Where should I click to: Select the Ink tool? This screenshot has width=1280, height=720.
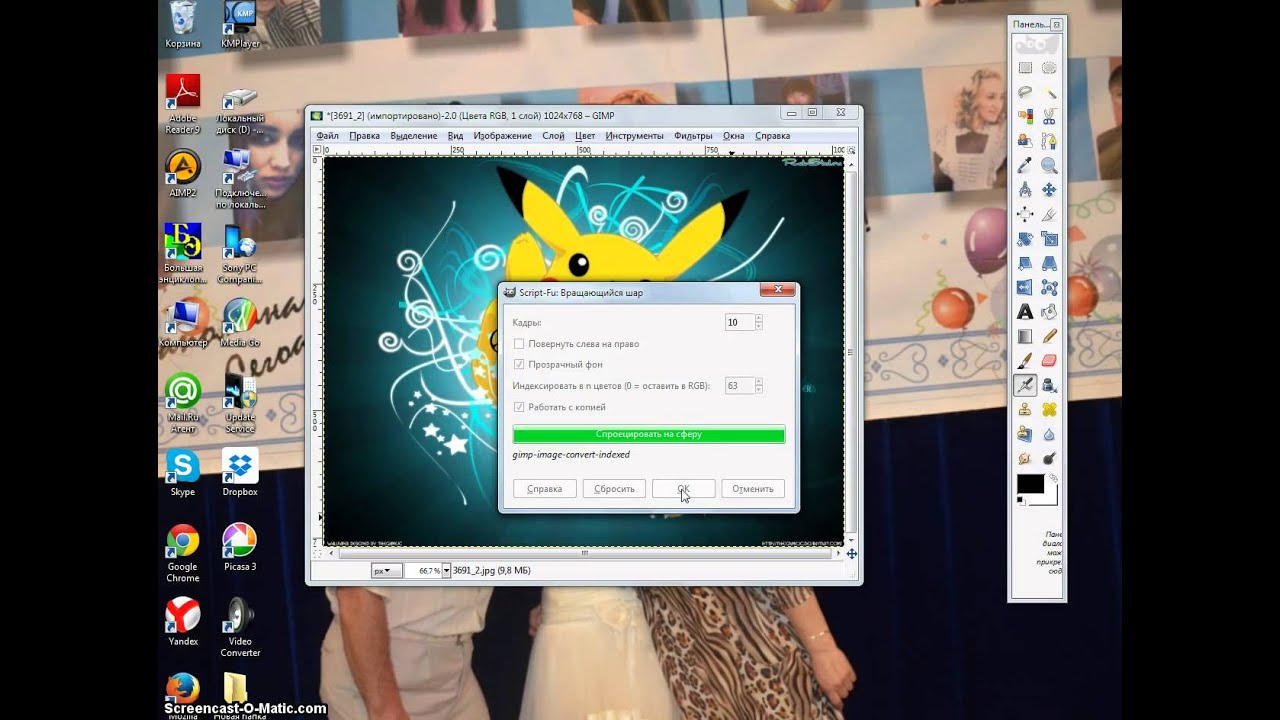1049,384
